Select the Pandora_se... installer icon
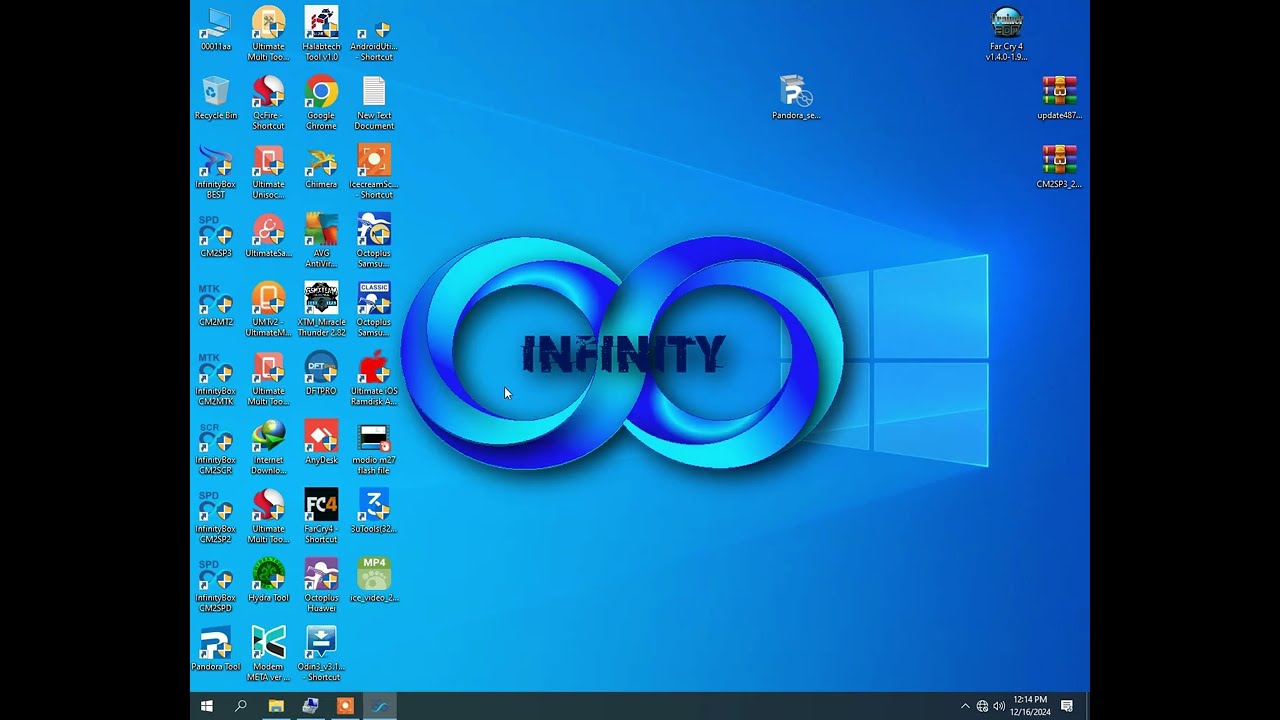Screen dimensions: 1280x720 tap(796, 97)
